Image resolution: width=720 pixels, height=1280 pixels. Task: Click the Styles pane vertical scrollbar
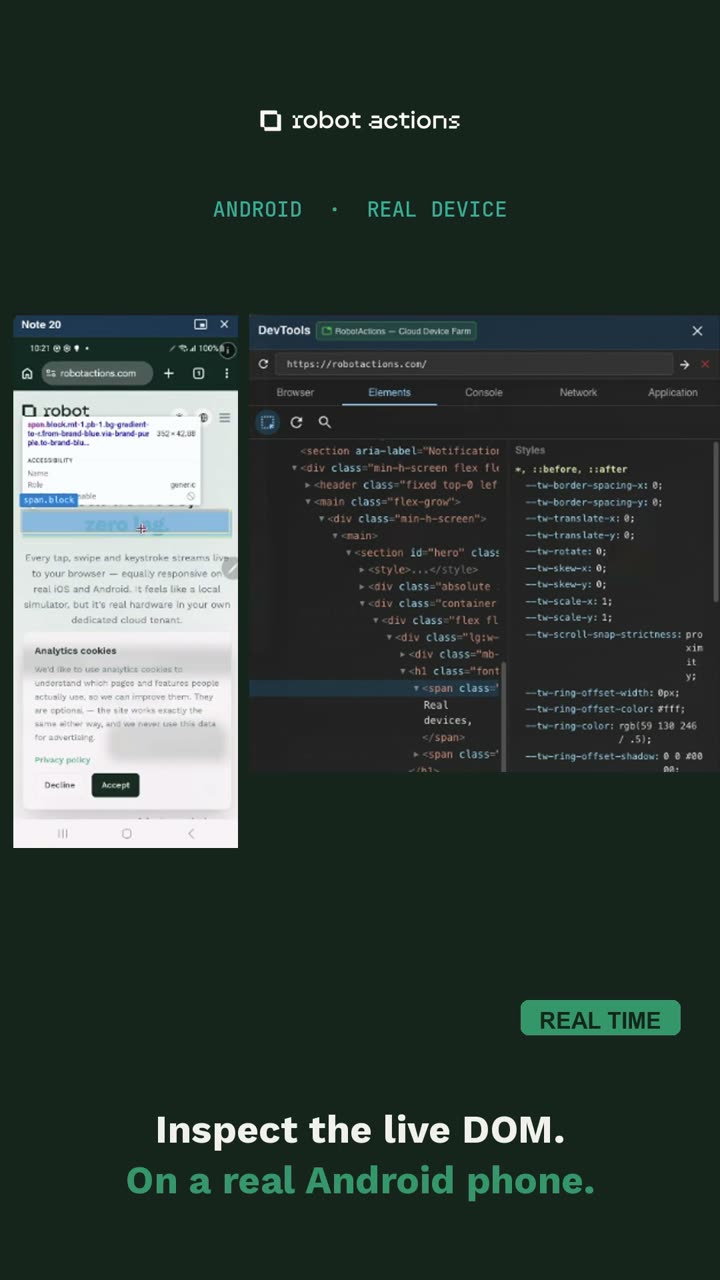point(716,520)
